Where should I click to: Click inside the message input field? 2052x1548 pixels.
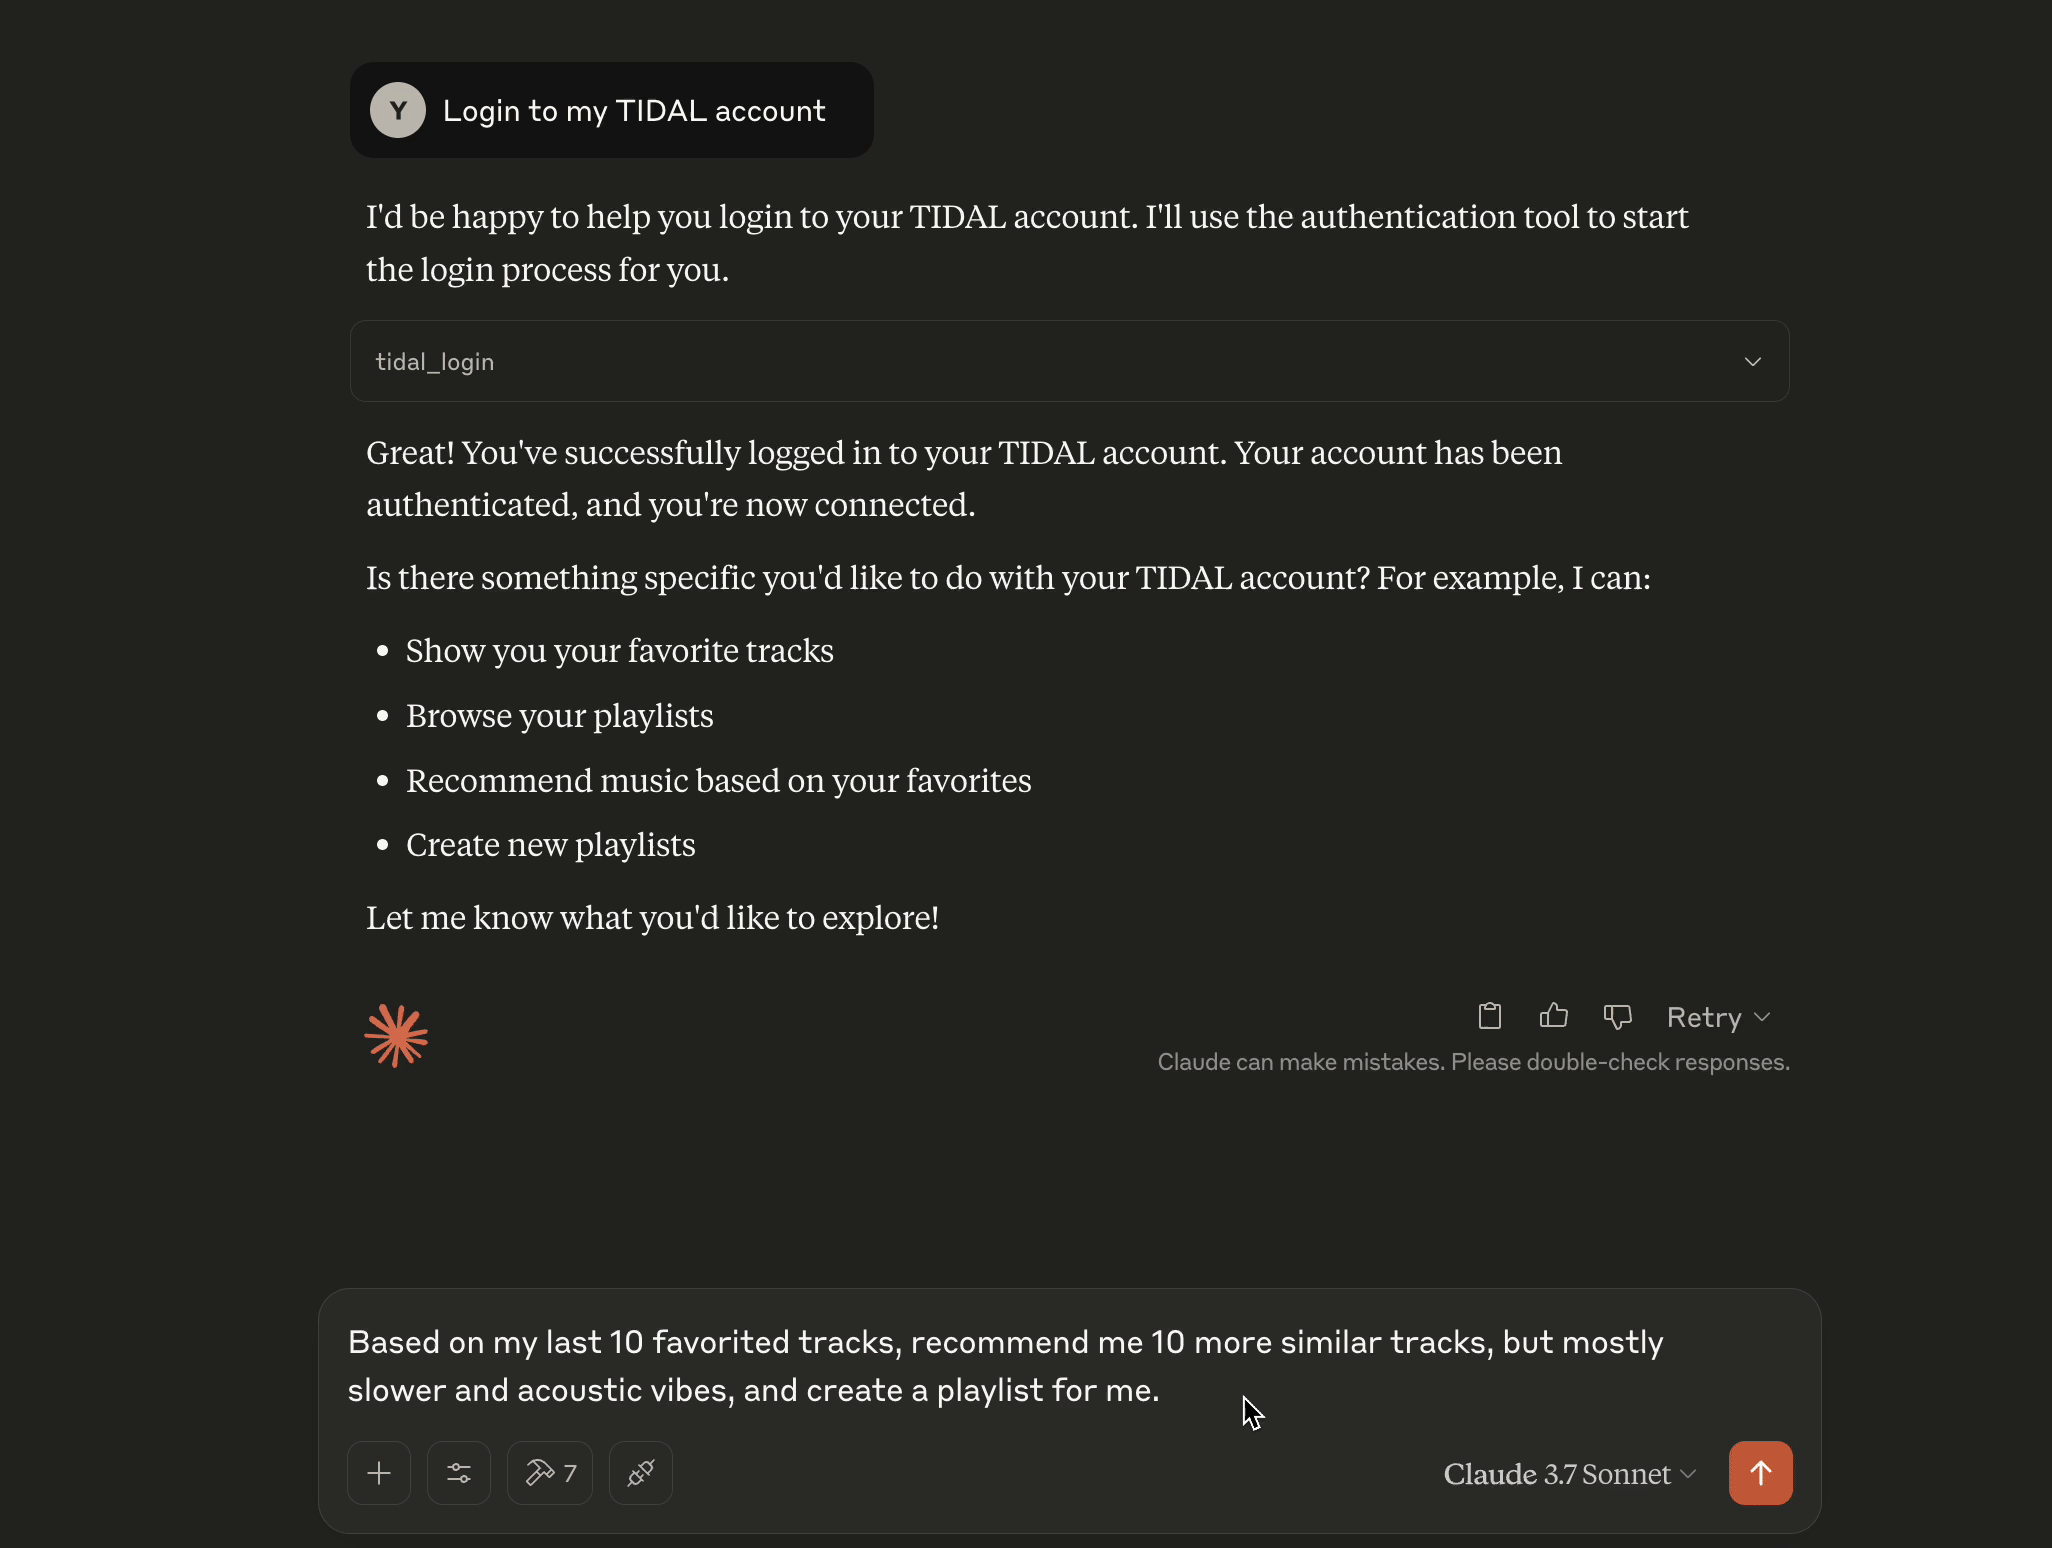click(1000, 1367)
